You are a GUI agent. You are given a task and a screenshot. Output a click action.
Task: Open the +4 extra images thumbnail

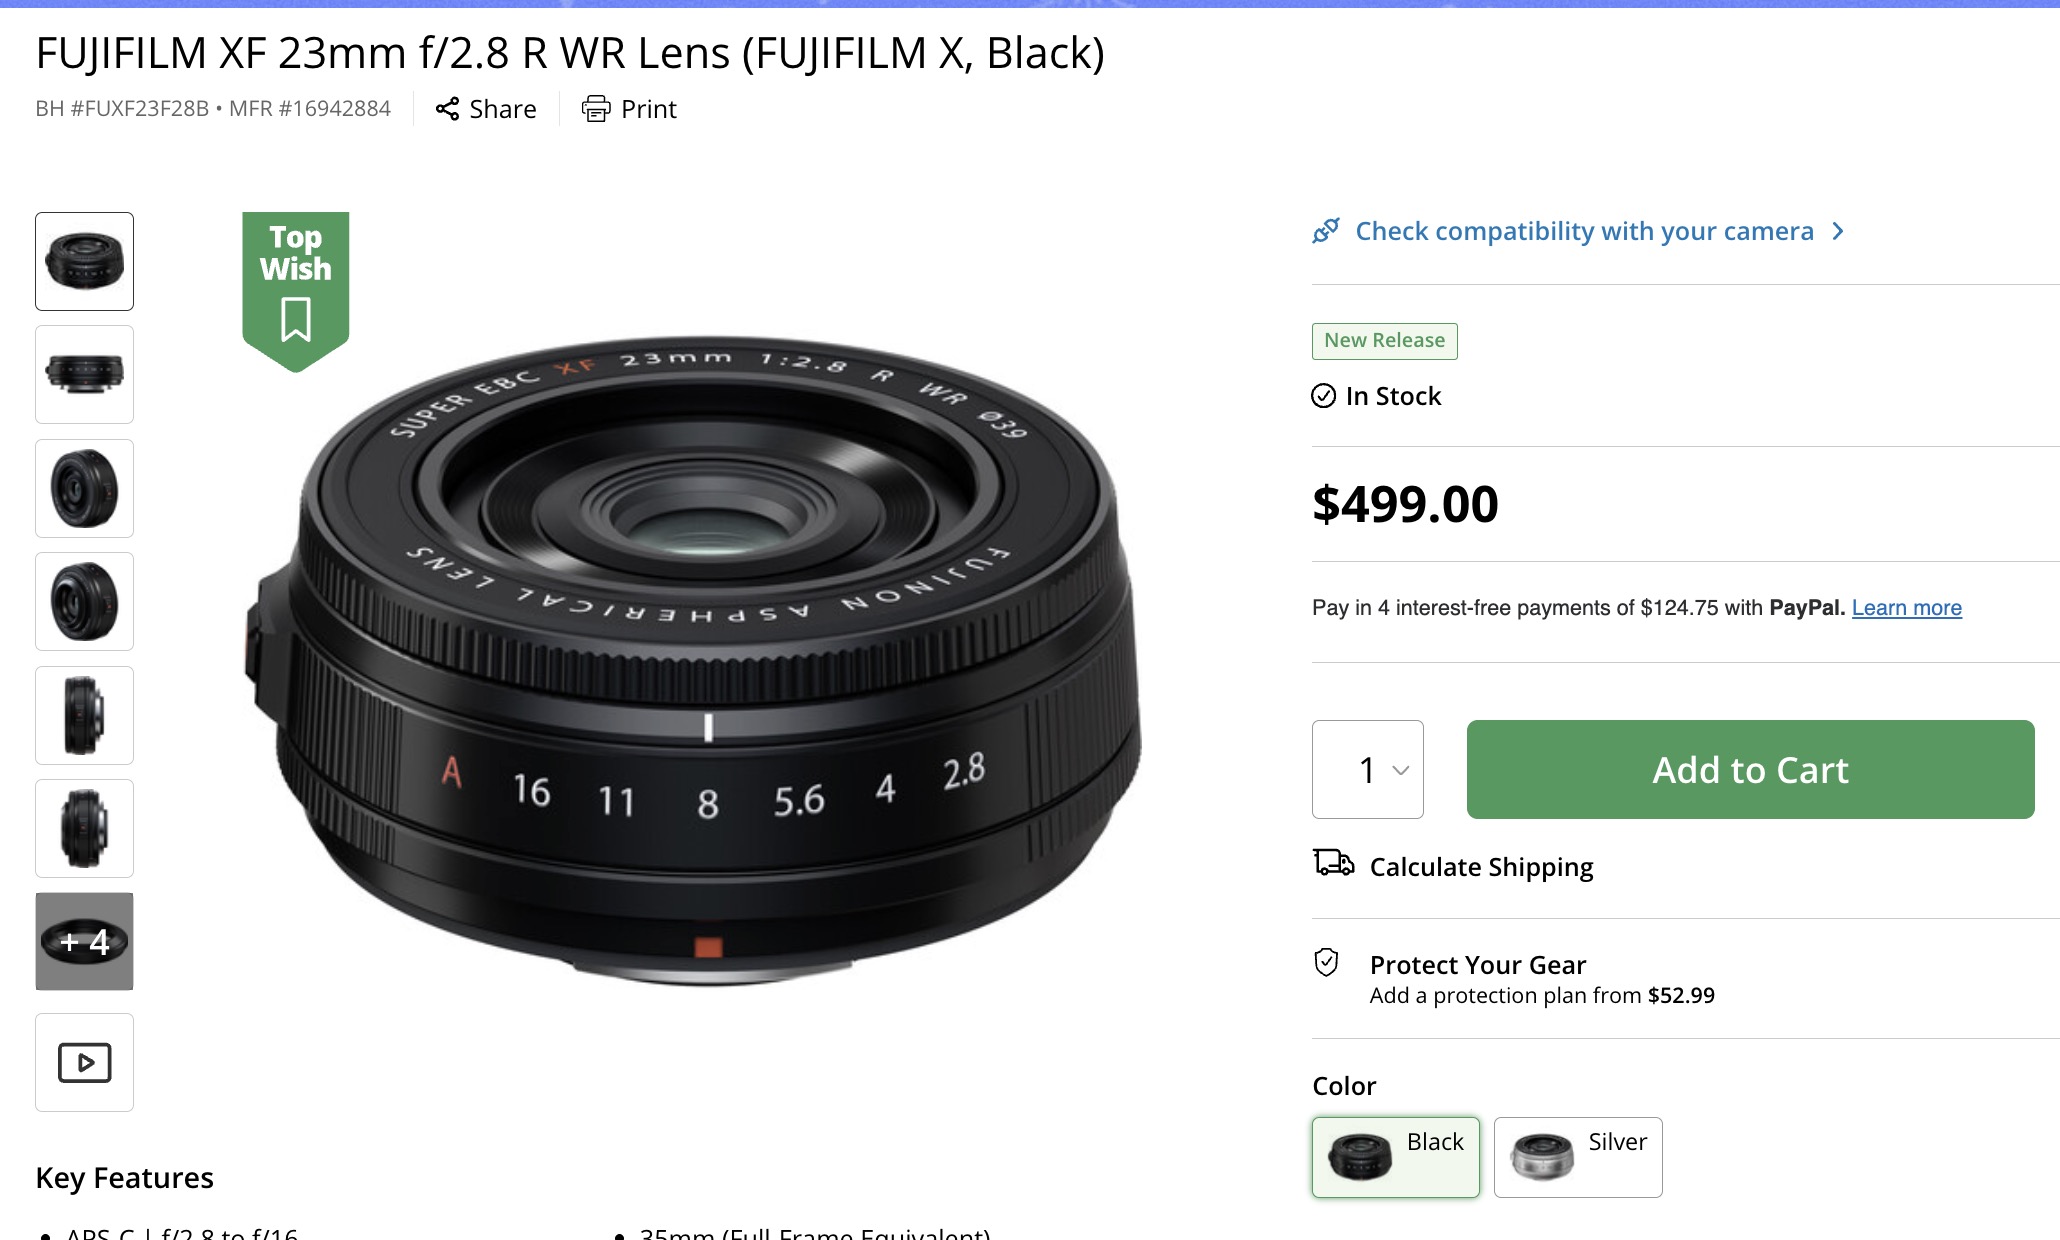tap(84, 940)
